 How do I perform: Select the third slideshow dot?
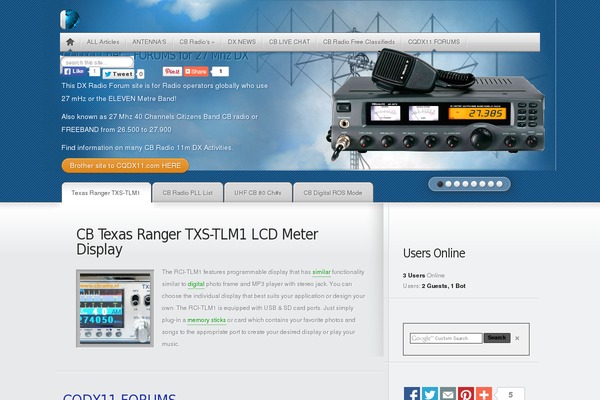click(x=457, y=184)
